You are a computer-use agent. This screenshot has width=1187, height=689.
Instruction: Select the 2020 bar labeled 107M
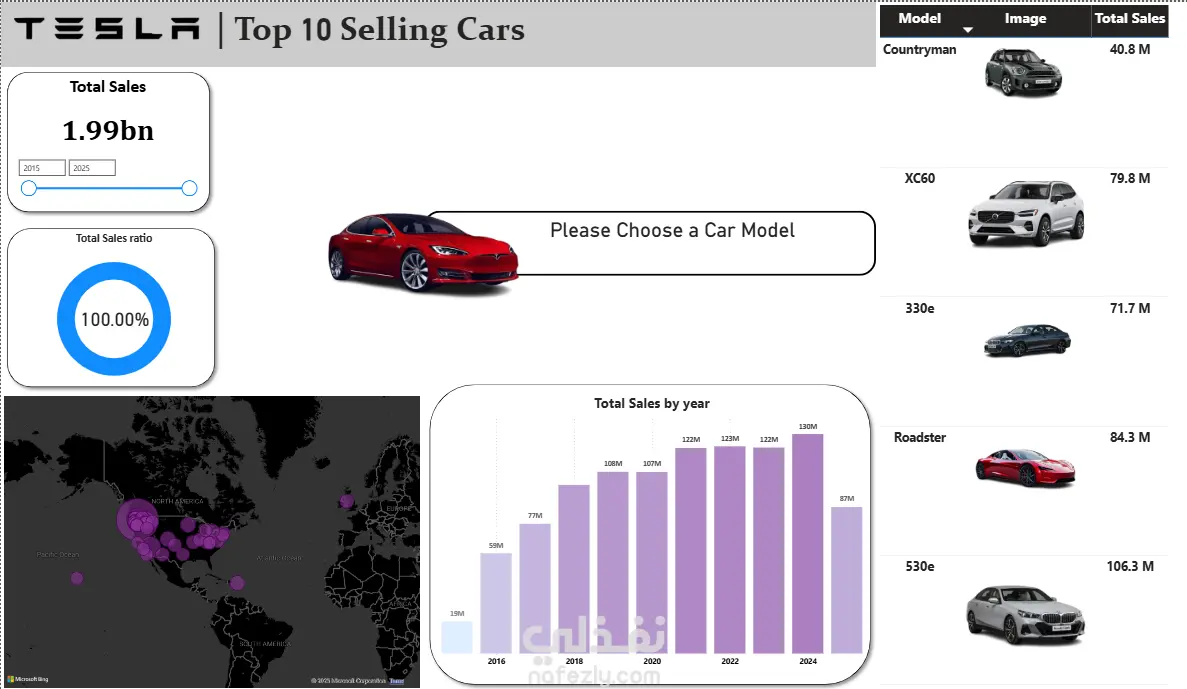point(652,563)
